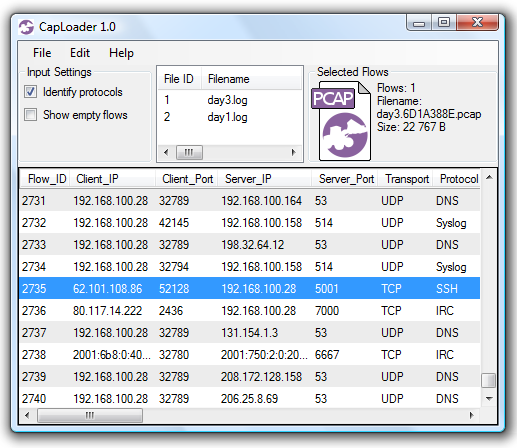Click flow table scroll down arrow
The width and height of the screenshot is (517, 448).
point(489,399)
